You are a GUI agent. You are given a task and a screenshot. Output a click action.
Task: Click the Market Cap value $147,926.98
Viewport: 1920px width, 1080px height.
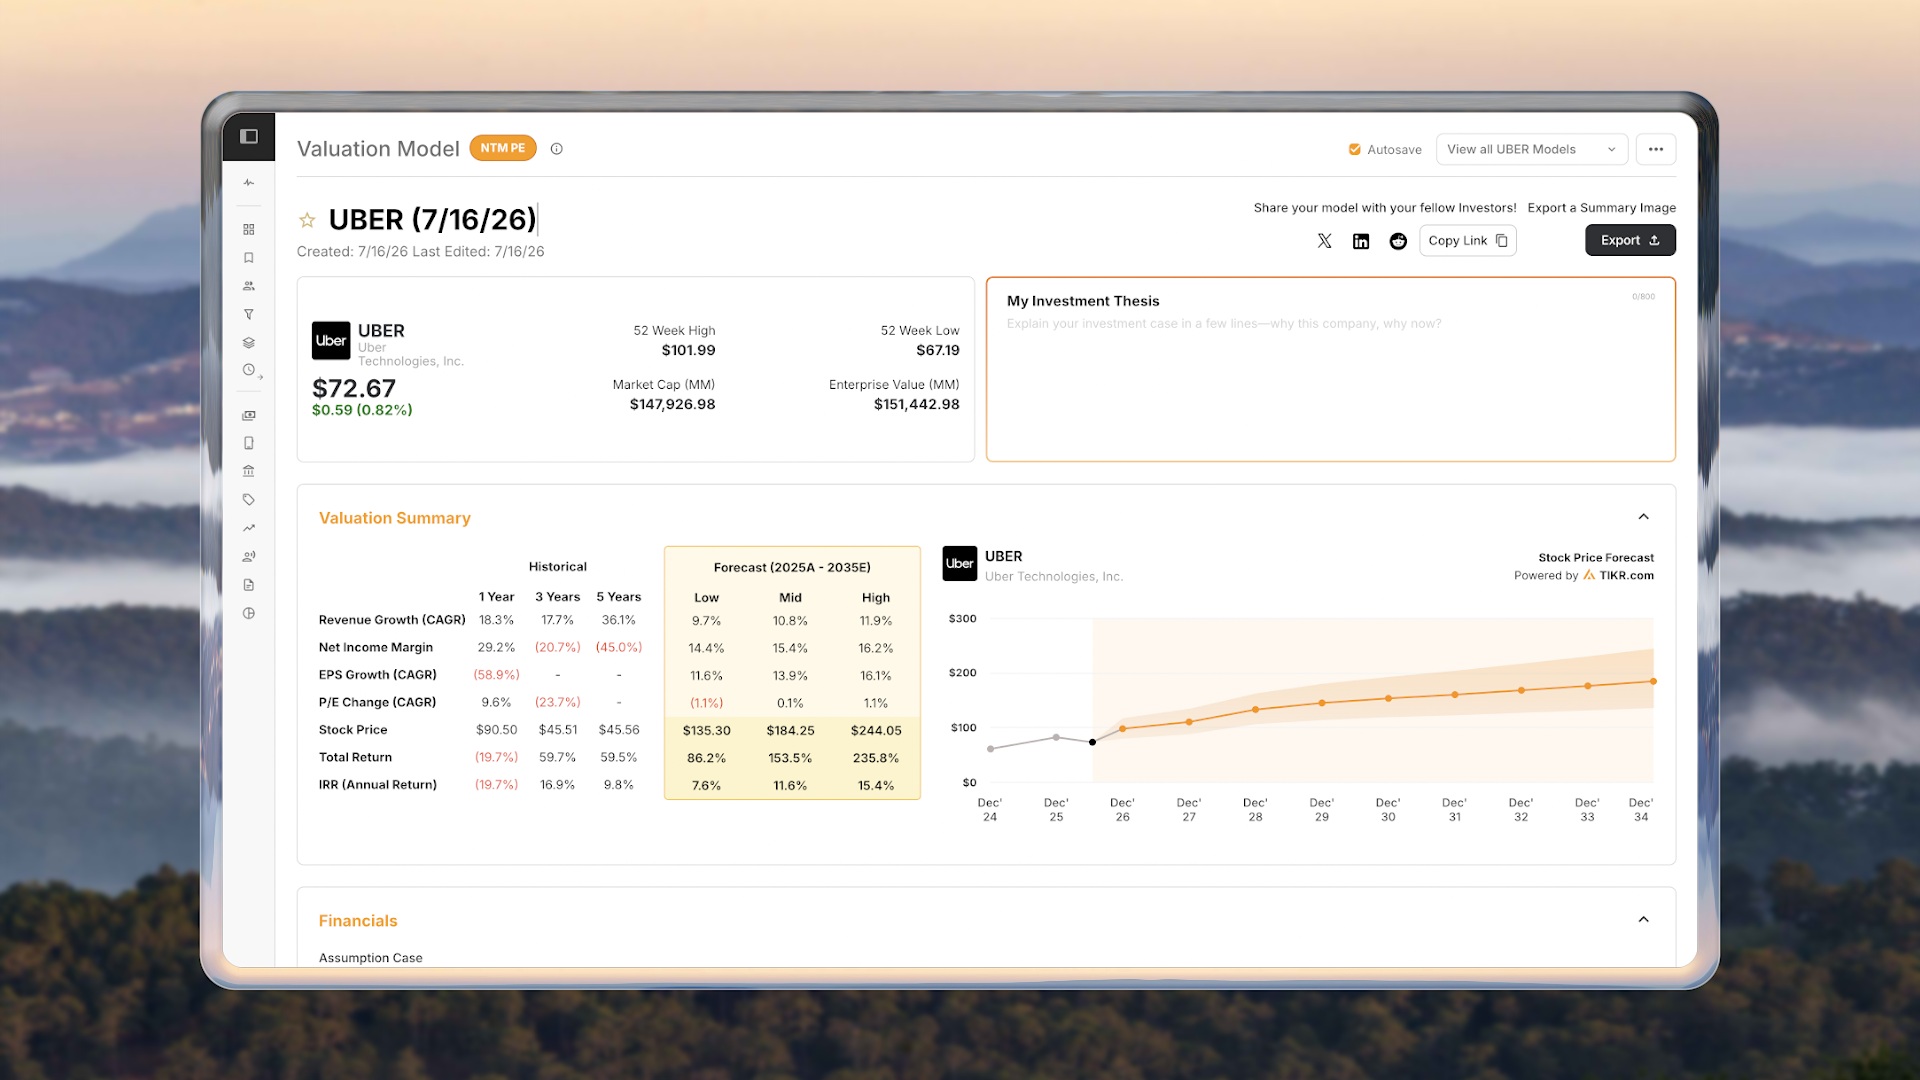point(672,405)
